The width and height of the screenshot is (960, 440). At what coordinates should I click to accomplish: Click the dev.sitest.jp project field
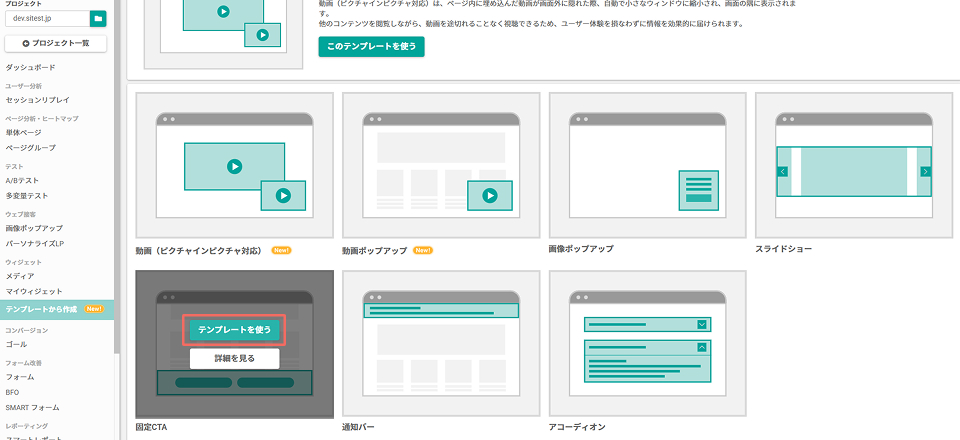click(47, 18)
